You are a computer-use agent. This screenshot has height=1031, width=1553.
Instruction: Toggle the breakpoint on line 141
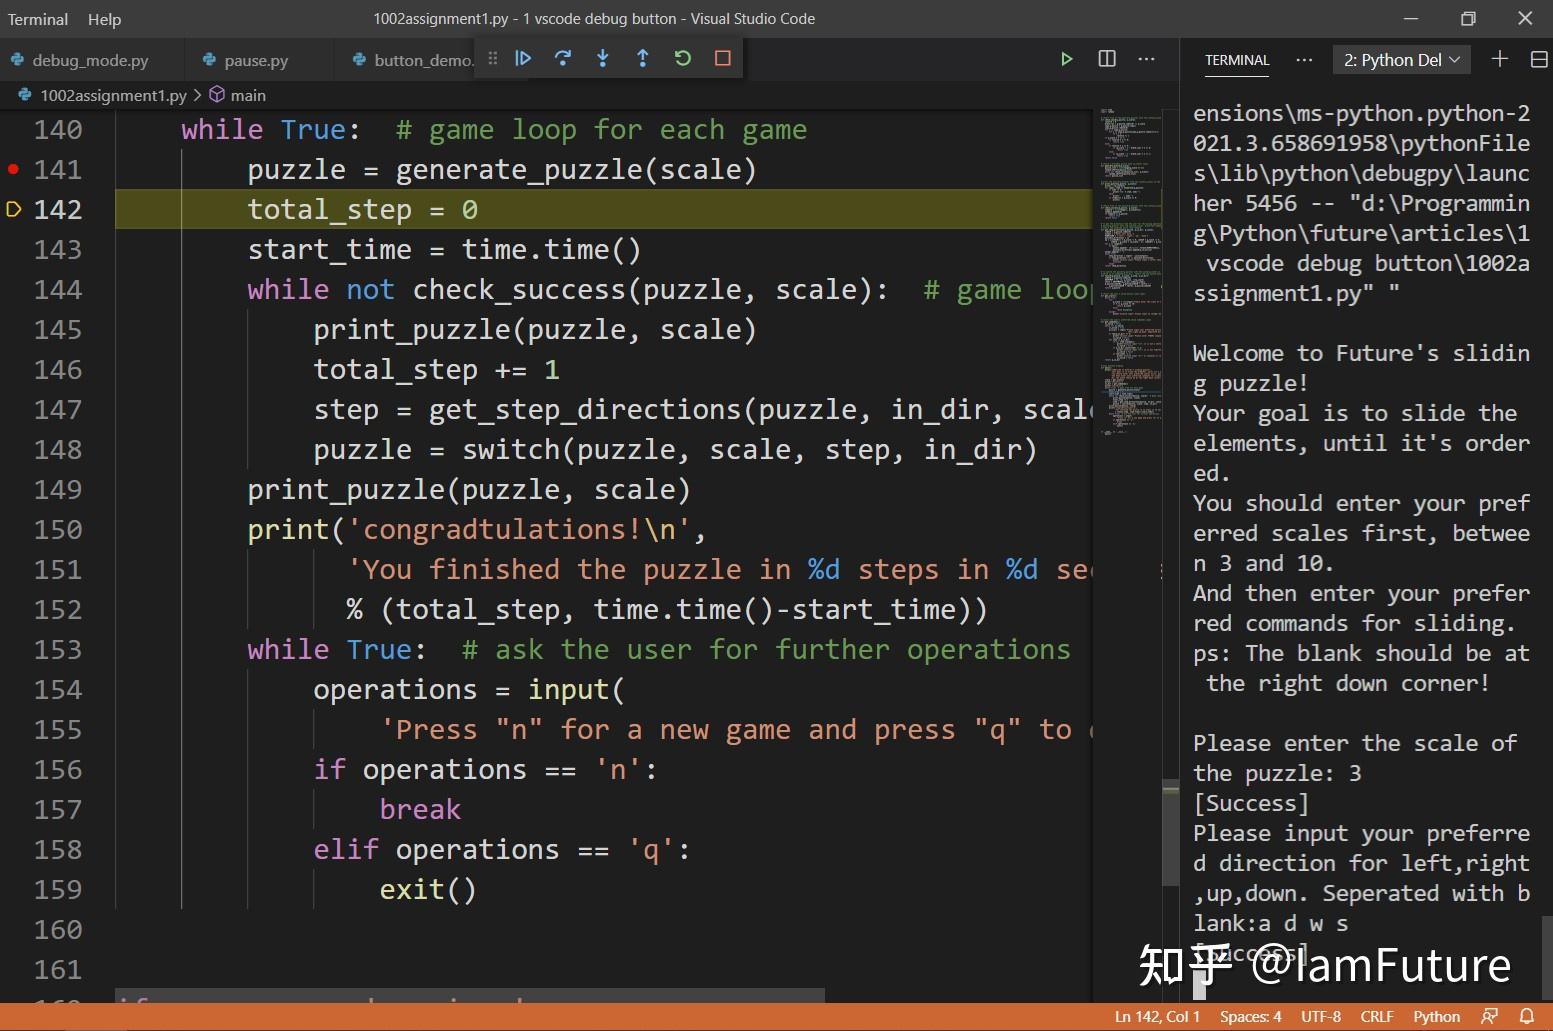(13, 169)
